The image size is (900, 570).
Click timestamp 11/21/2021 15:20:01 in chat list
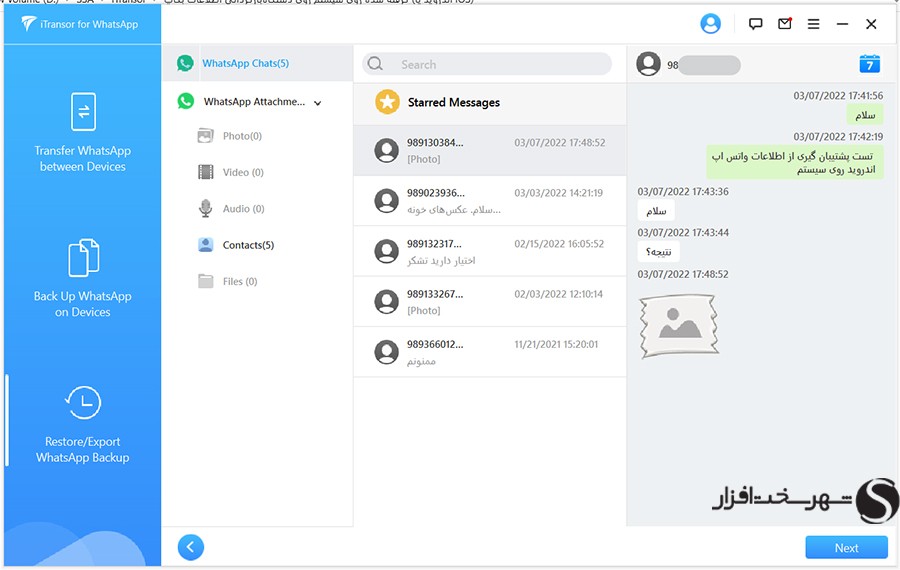556,344
